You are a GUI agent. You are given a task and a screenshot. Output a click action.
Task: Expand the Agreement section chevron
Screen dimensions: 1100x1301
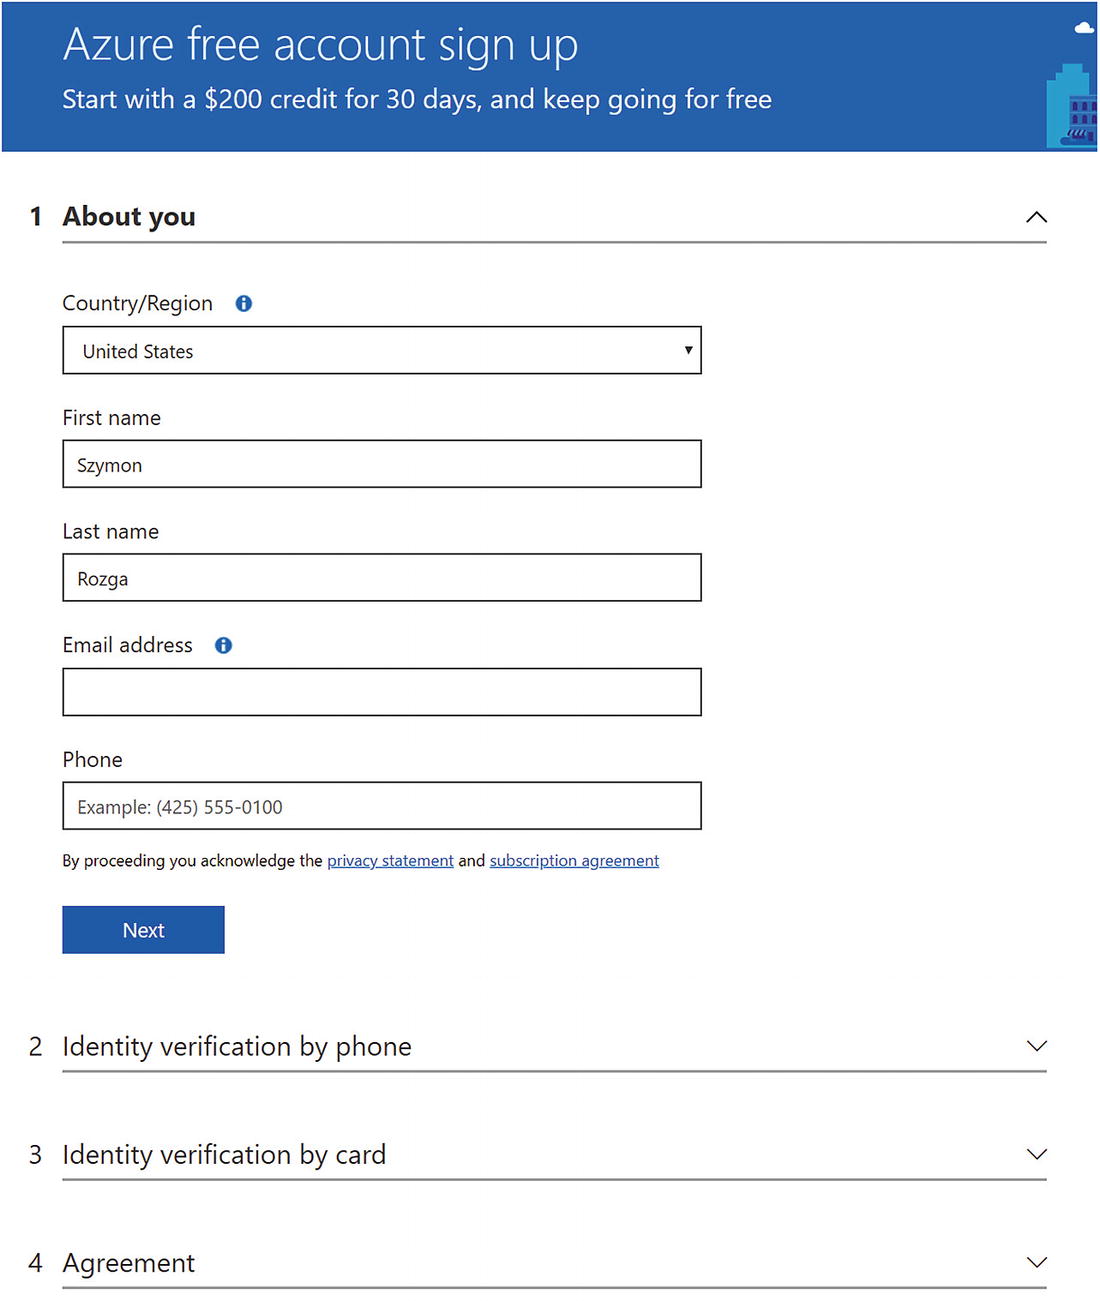[1036, 1262]
